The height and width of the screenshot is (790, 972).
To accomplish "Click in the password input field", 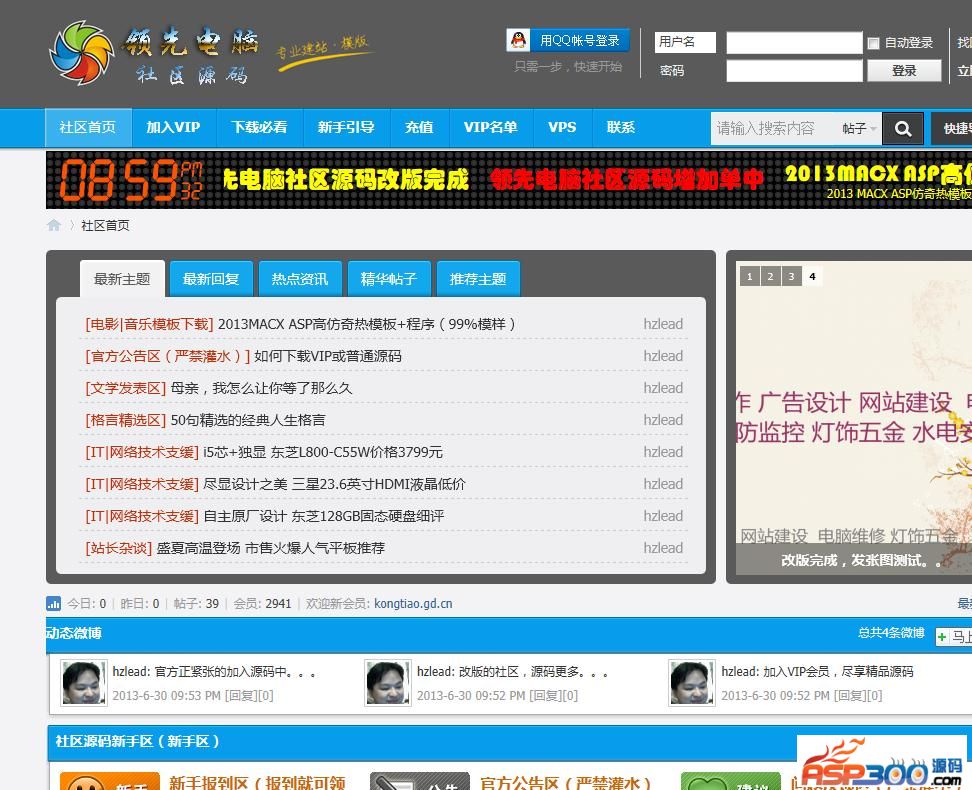I will pos(794,71).
